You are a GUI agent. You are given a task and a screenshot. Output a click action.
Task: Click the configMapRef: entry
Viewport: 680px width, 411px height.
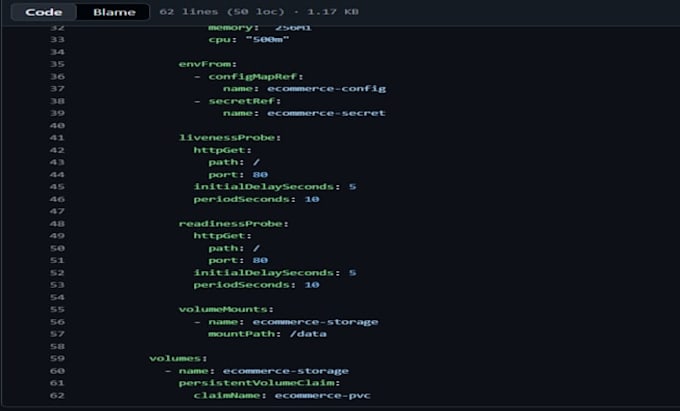(256, 76)
